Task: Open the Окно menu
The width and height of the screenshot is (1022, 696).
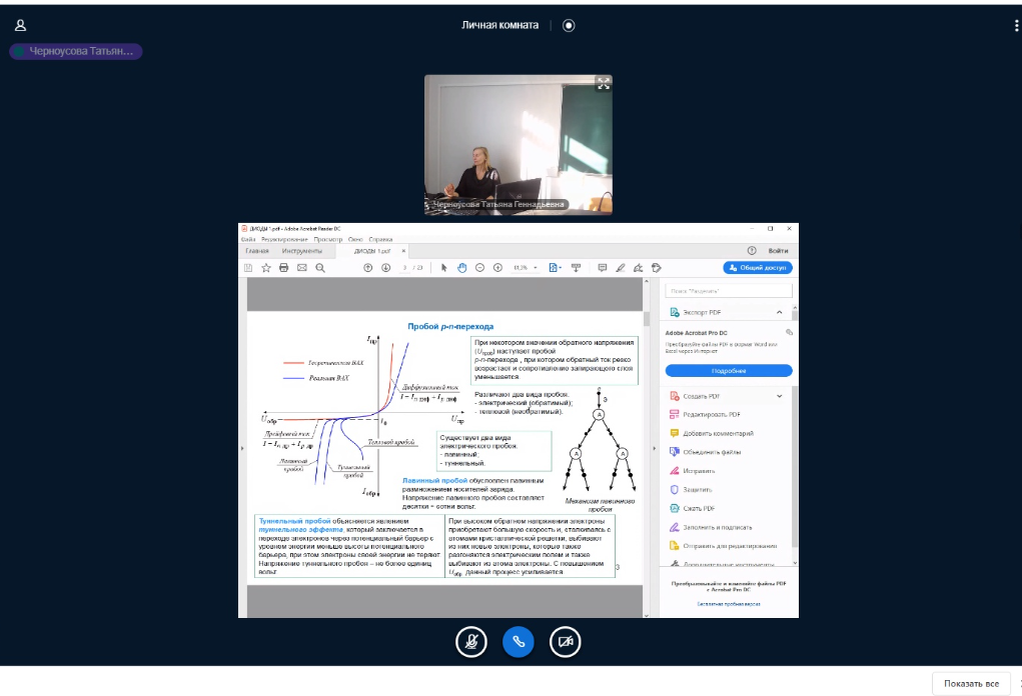Action: coord(355,239)
